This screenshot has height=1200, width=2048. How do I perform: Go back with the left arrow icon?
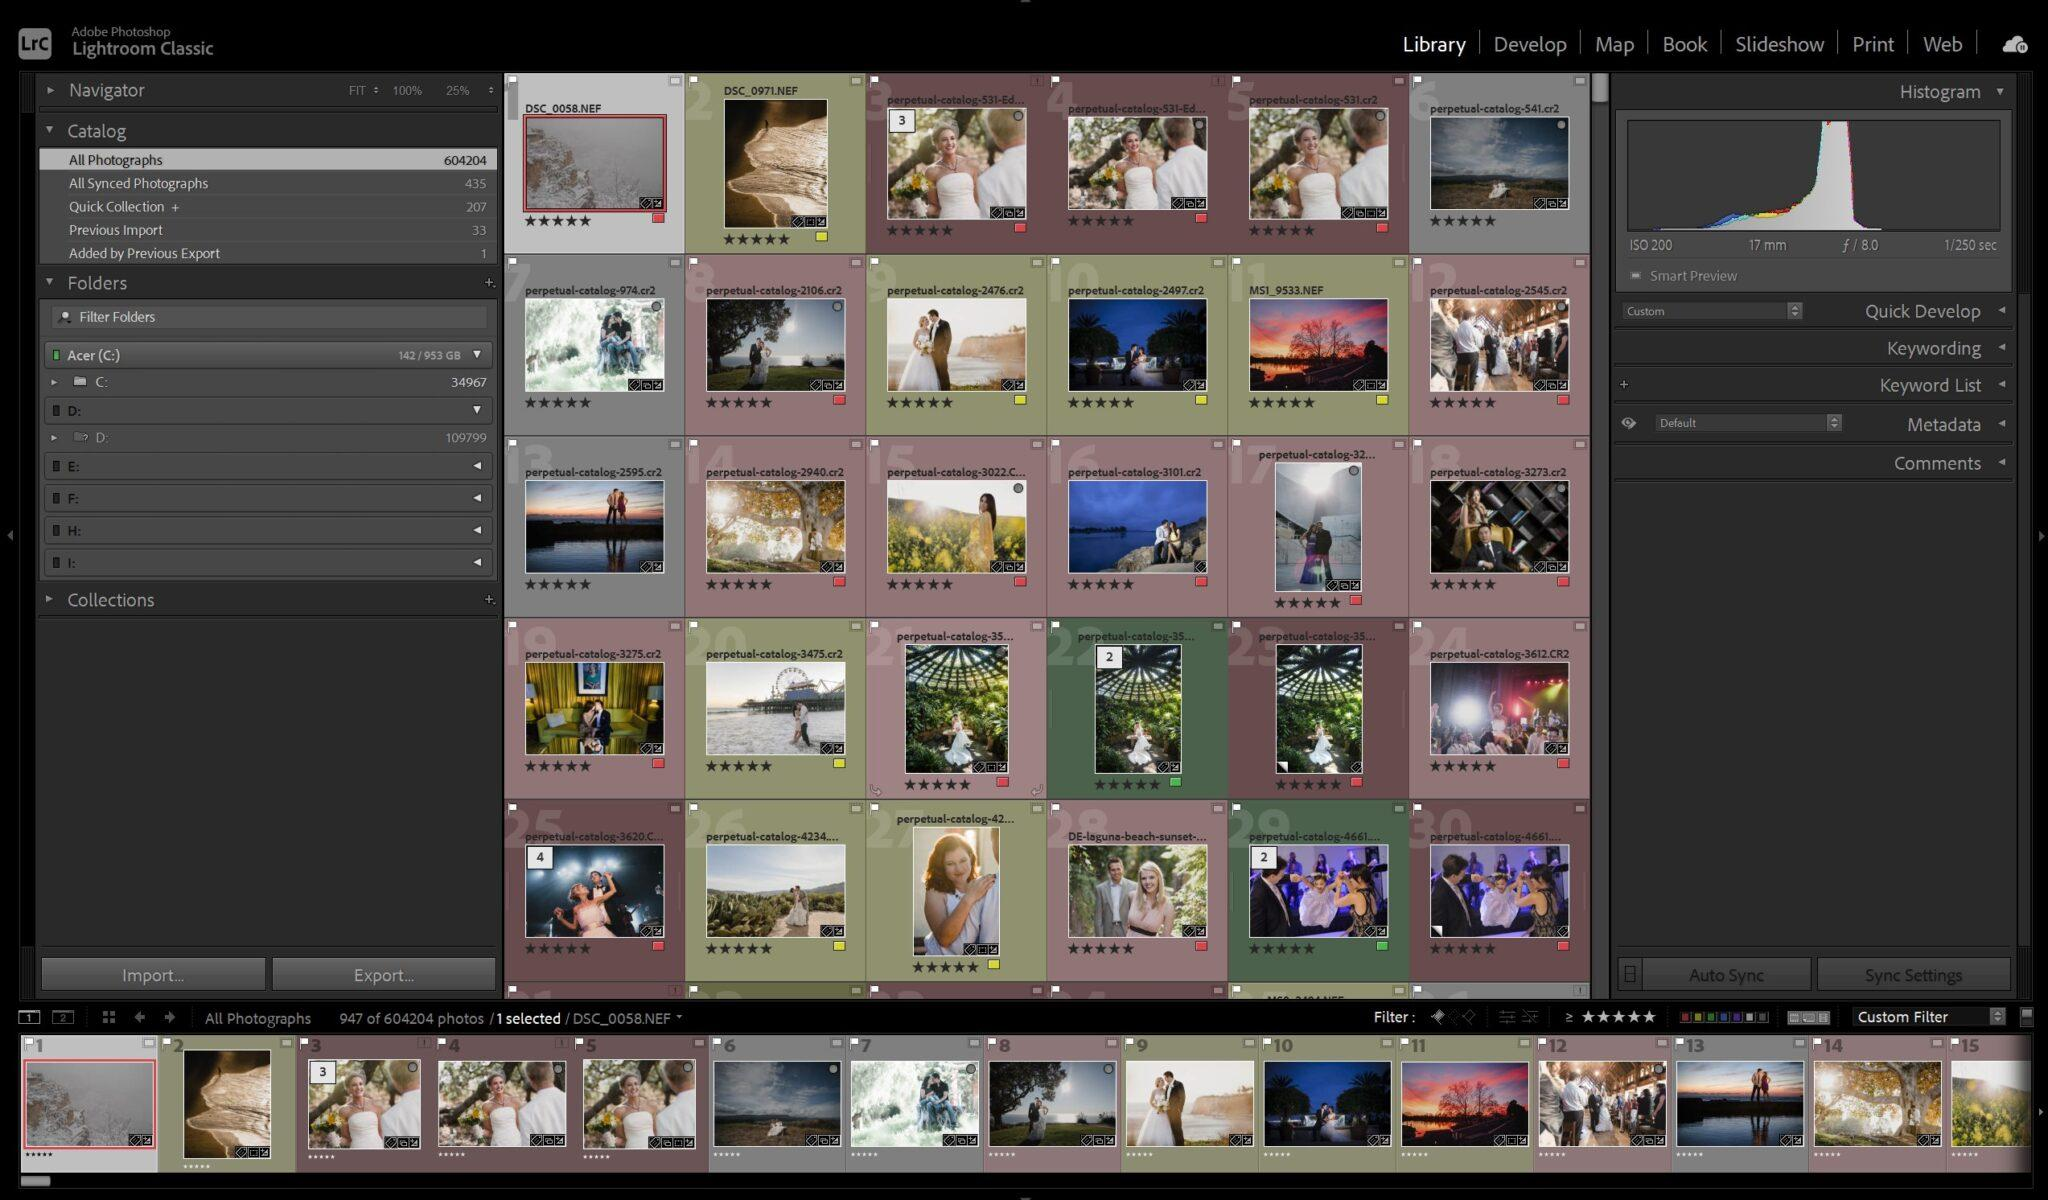[x=139, y=1017]
